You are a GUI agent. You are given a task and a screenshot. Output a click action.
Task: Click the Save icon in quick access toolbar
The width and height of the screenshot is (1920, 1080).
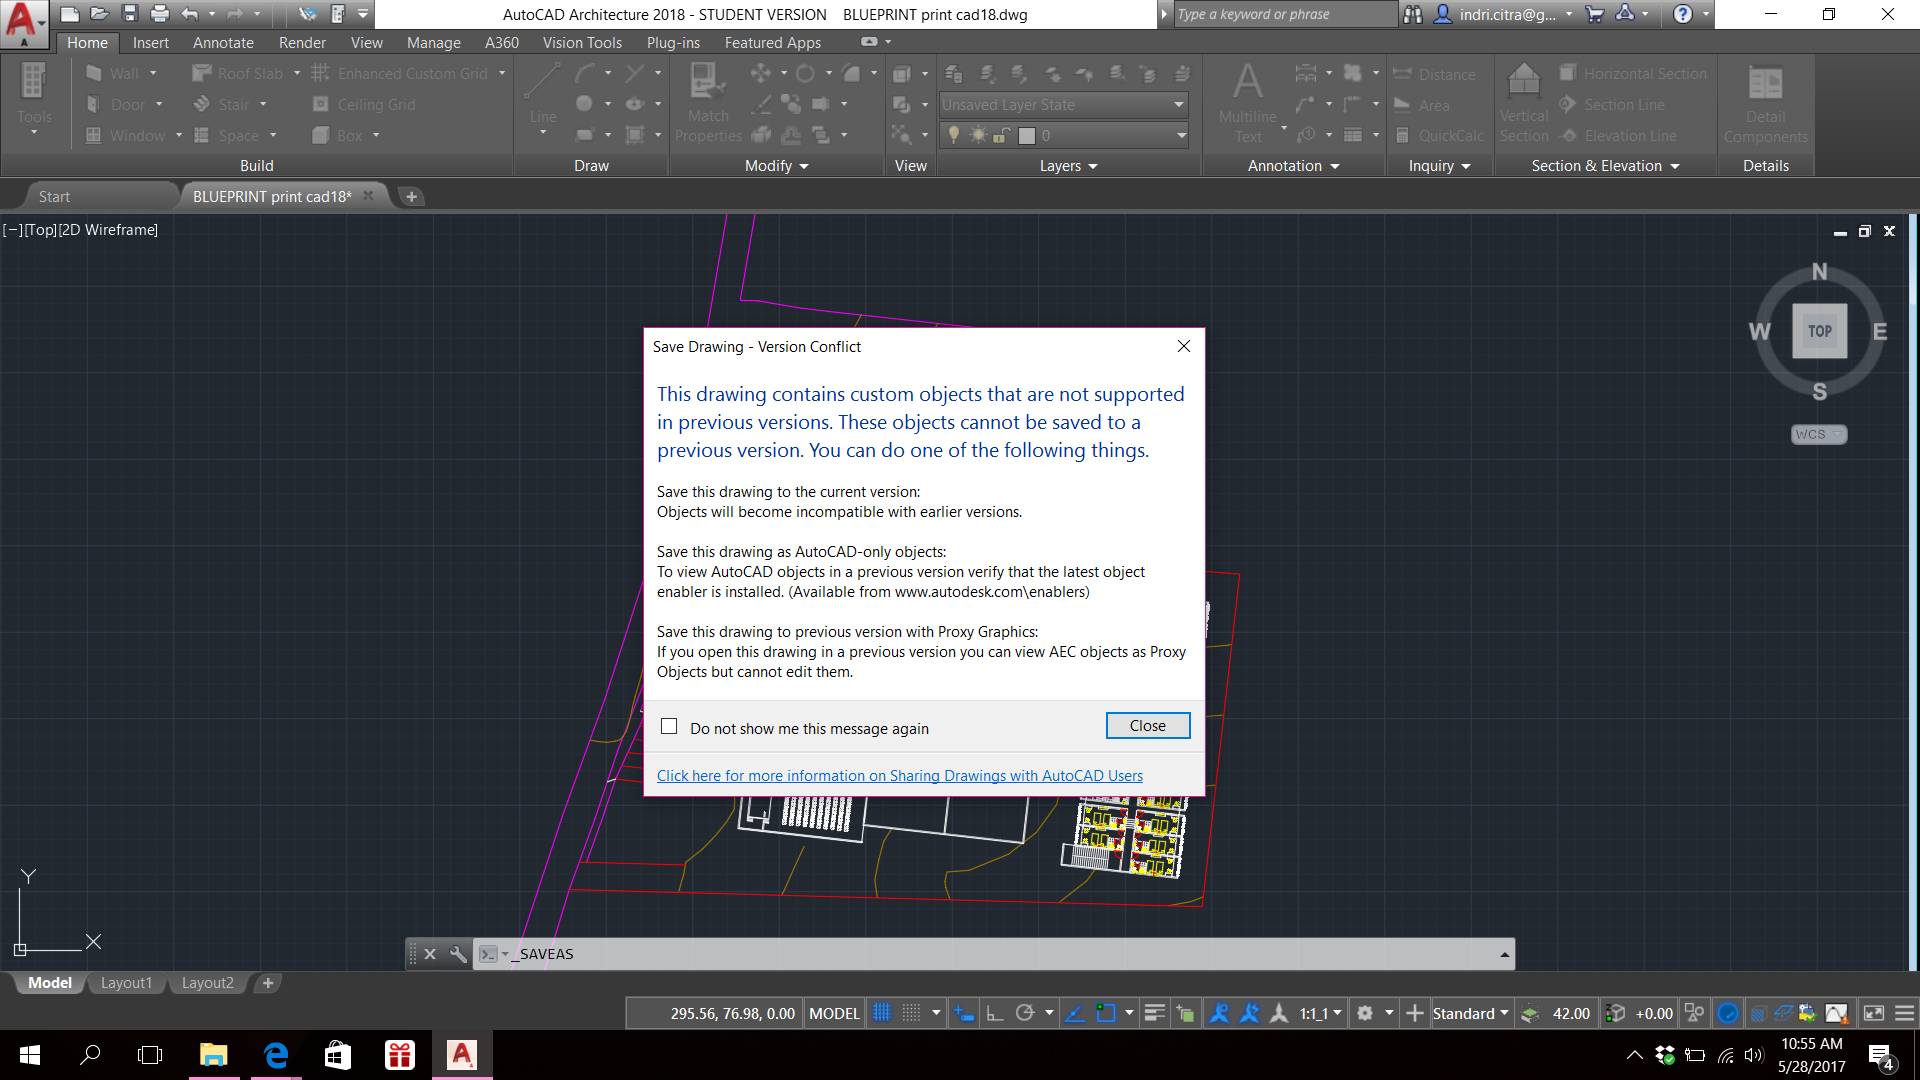[x=129, y=14]
